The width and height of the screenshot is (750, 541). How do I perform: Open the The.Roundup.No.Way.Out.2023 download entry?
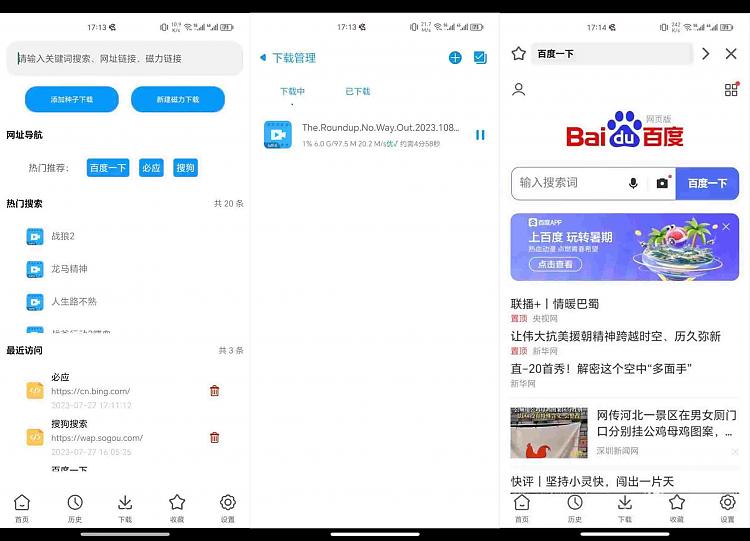375,135
